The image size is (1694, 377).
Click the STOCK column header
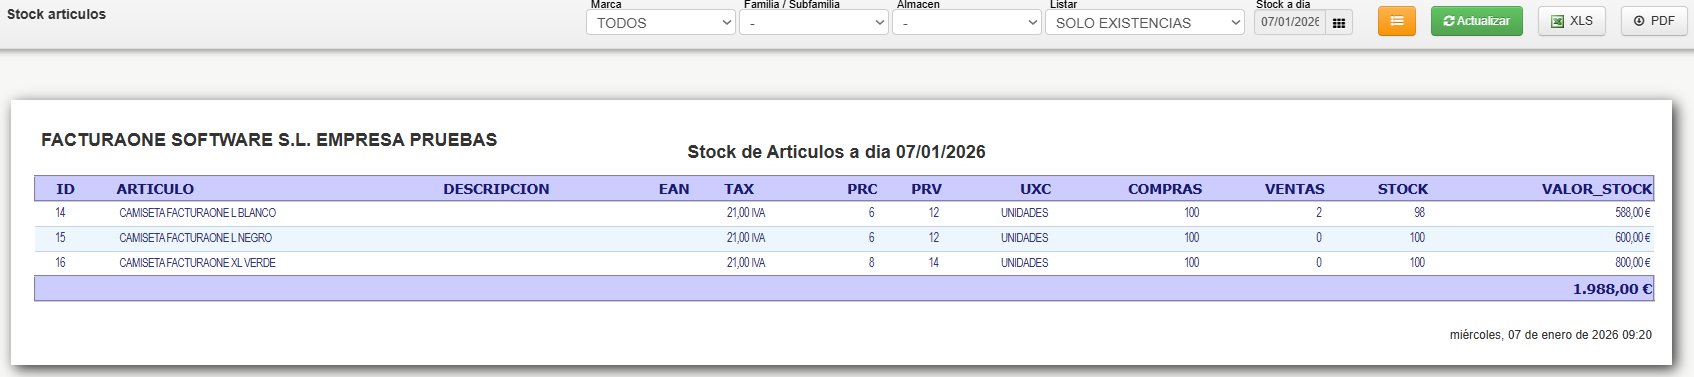coord(1403,189)
